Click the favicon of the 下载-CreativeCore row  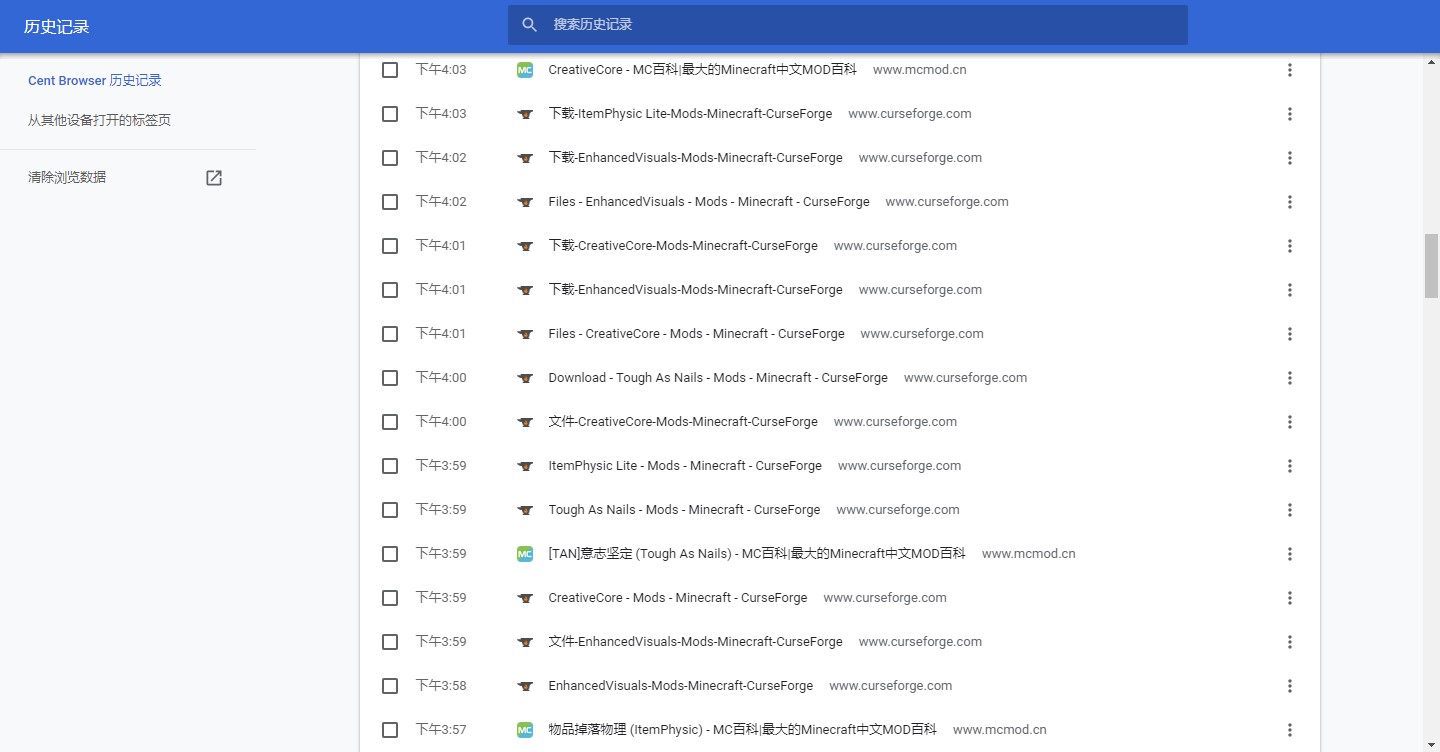pos(525,246)
